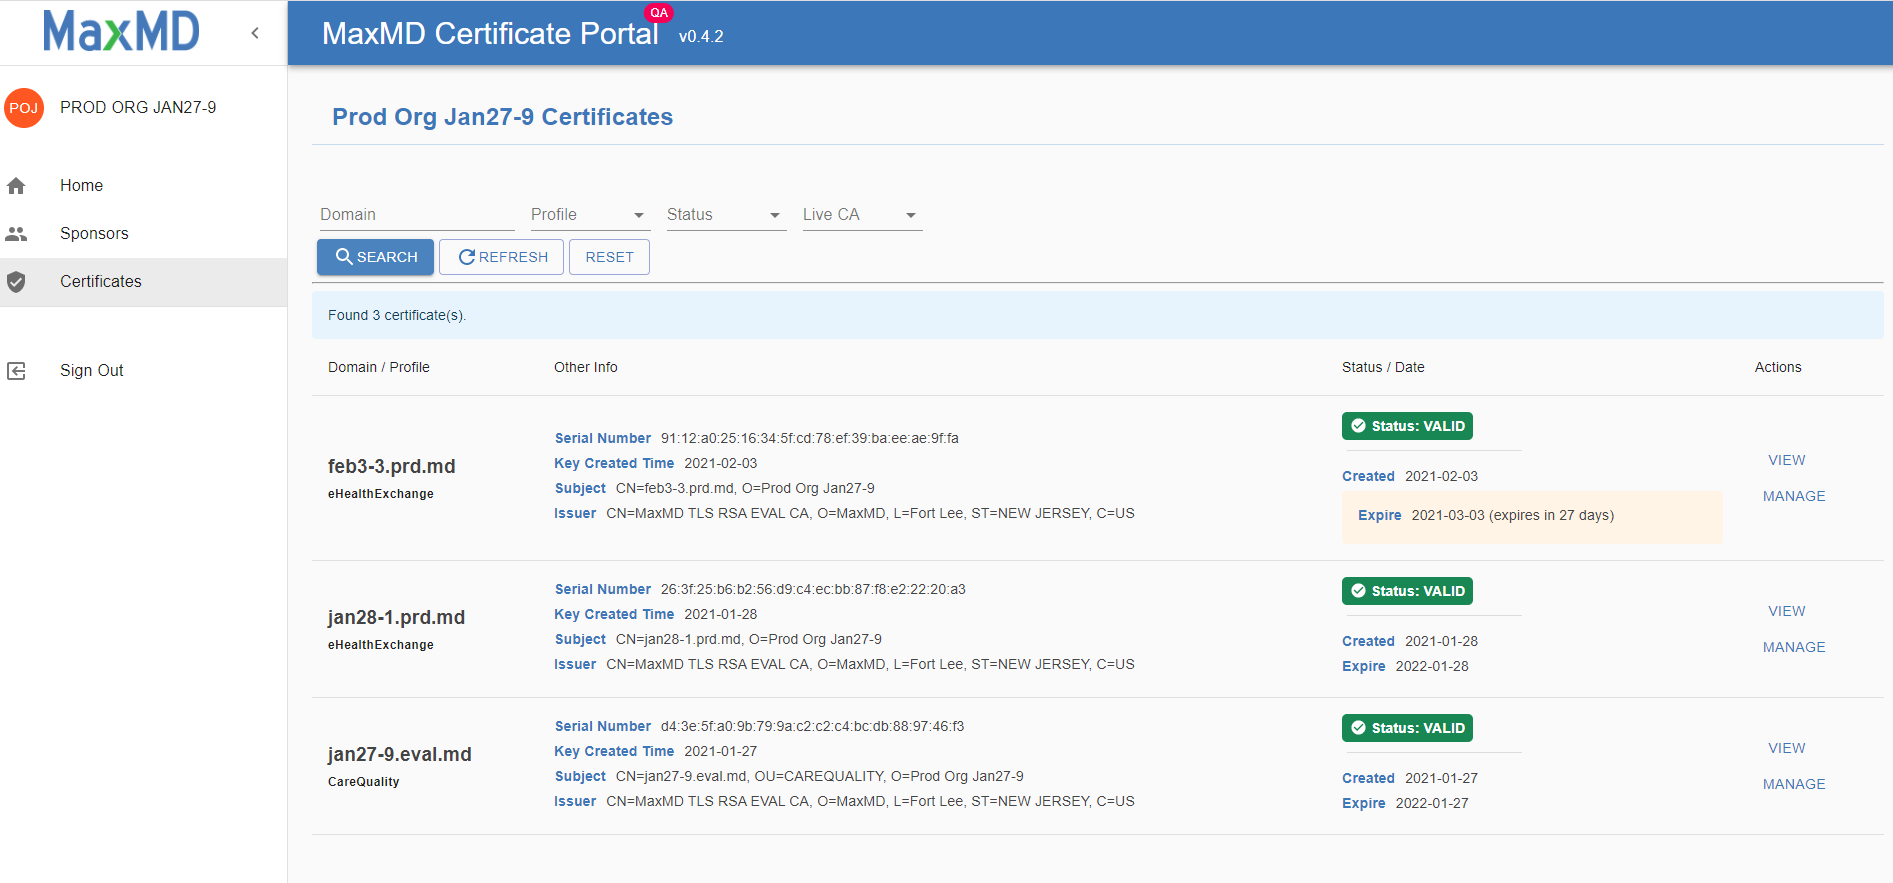This screenshot has height=883, width=1893.
Task: Click the REFRESH button
Action: (502, 257)
